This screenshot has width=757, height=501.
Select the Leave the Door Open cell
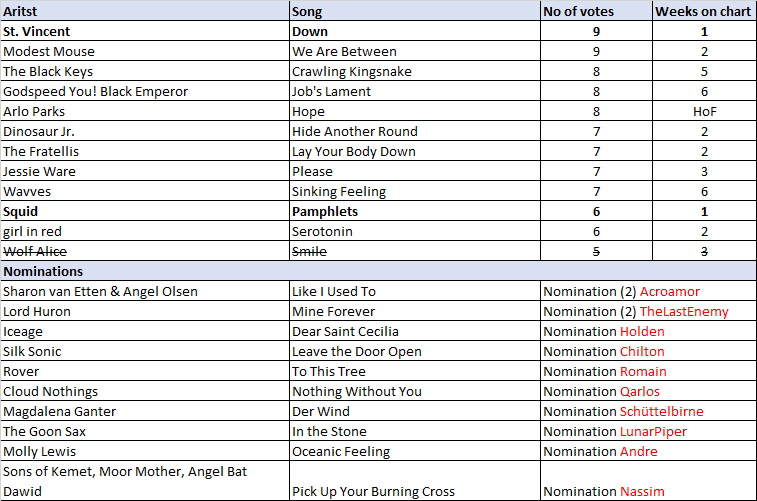415,351
